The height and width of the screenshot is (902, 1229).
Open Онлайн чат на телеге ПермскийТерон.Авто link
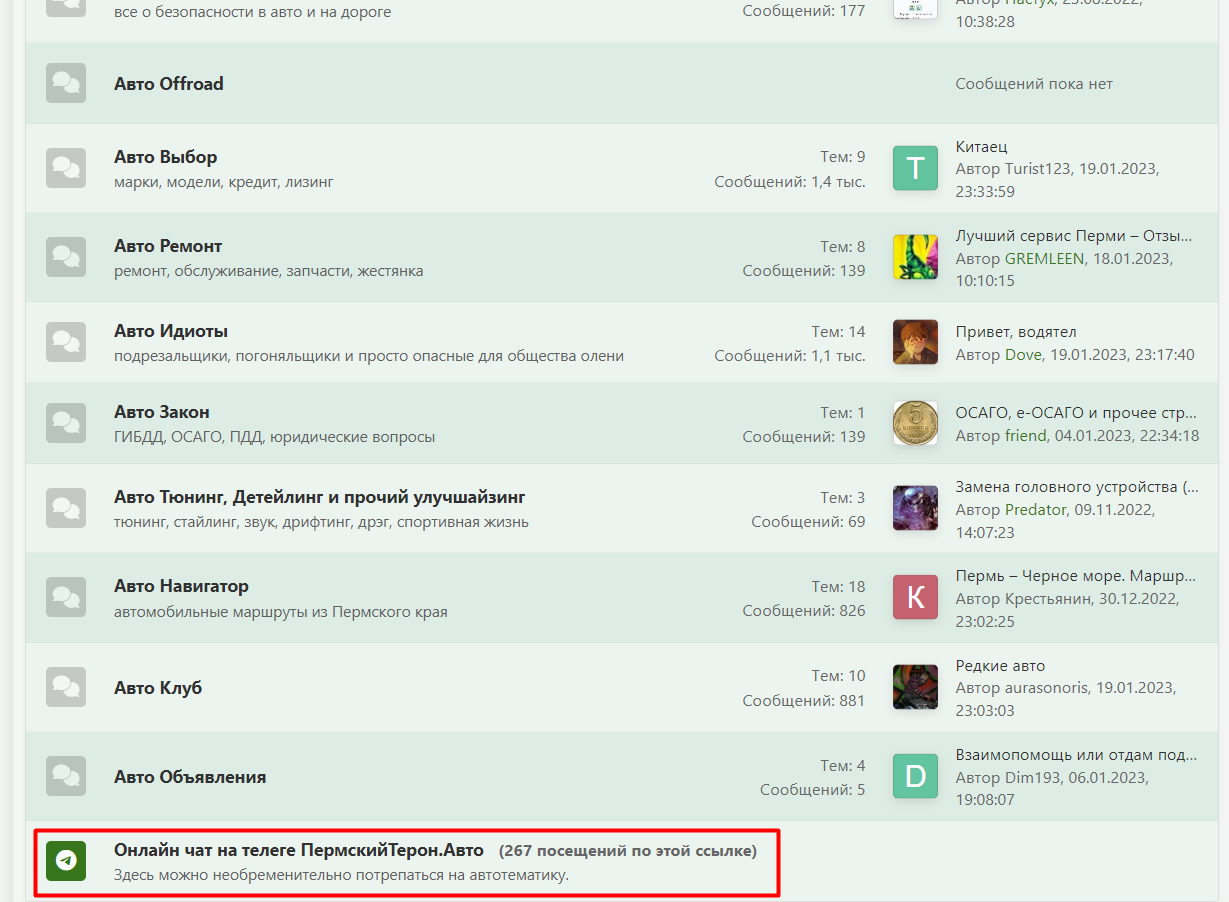[x=299, y=850]
